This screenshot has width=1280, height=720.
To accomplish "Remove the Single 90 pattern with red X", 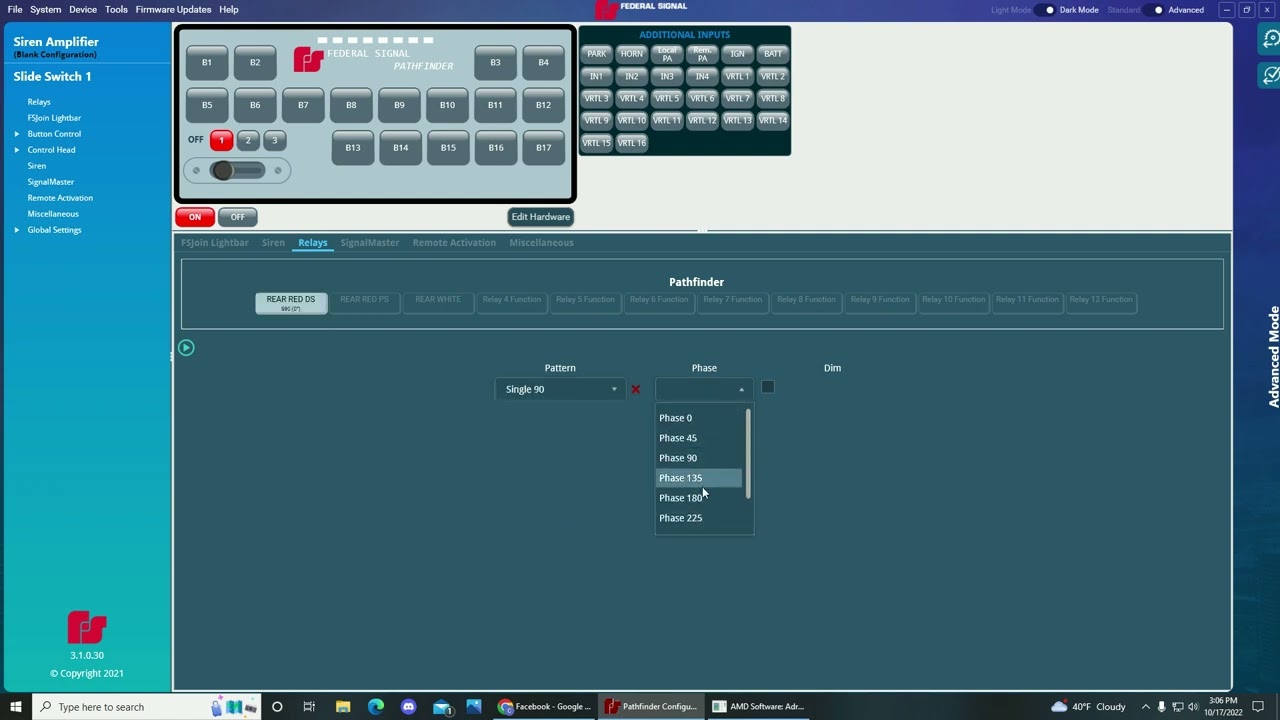I will [635, 389].
